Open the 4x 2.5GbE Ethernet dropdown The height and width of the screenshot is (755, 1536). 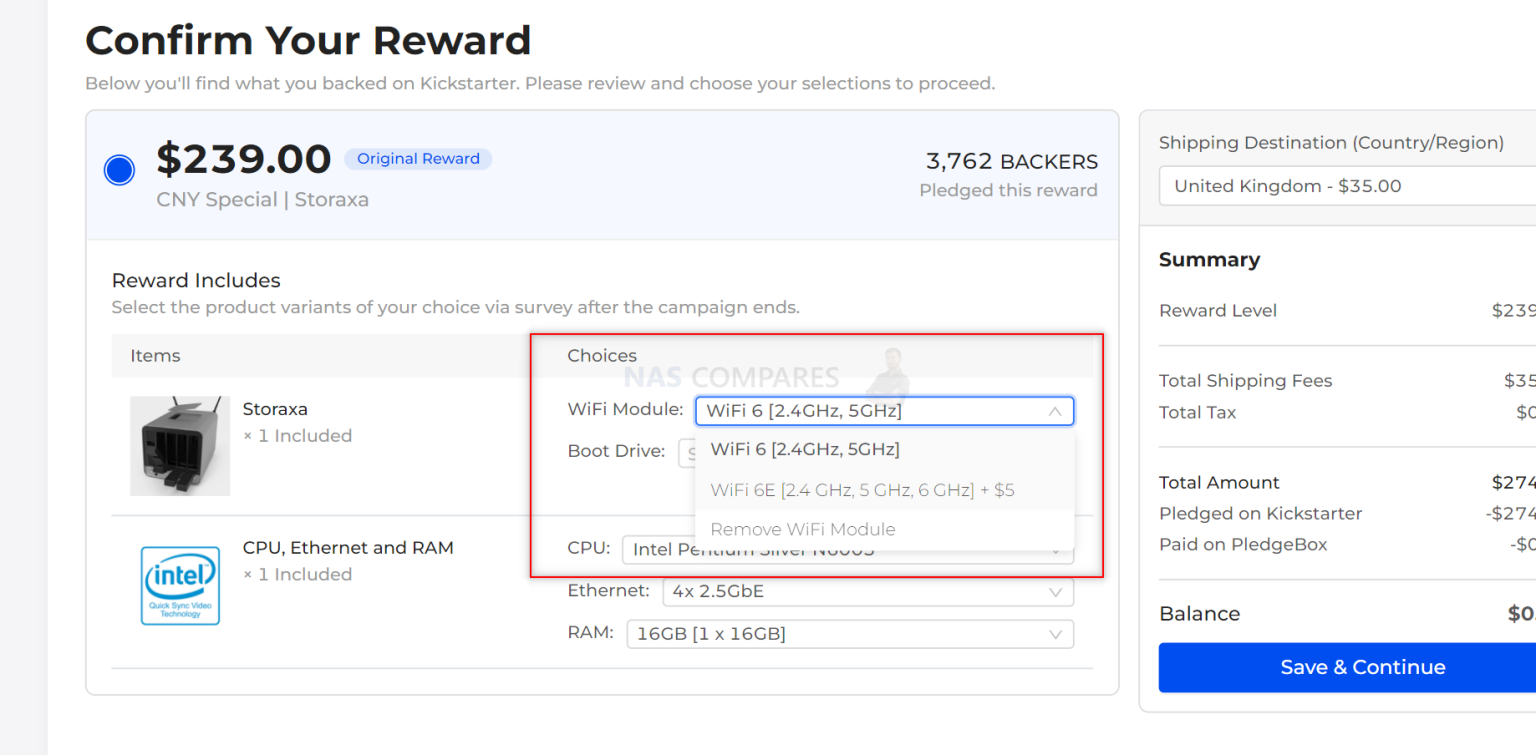868,592
